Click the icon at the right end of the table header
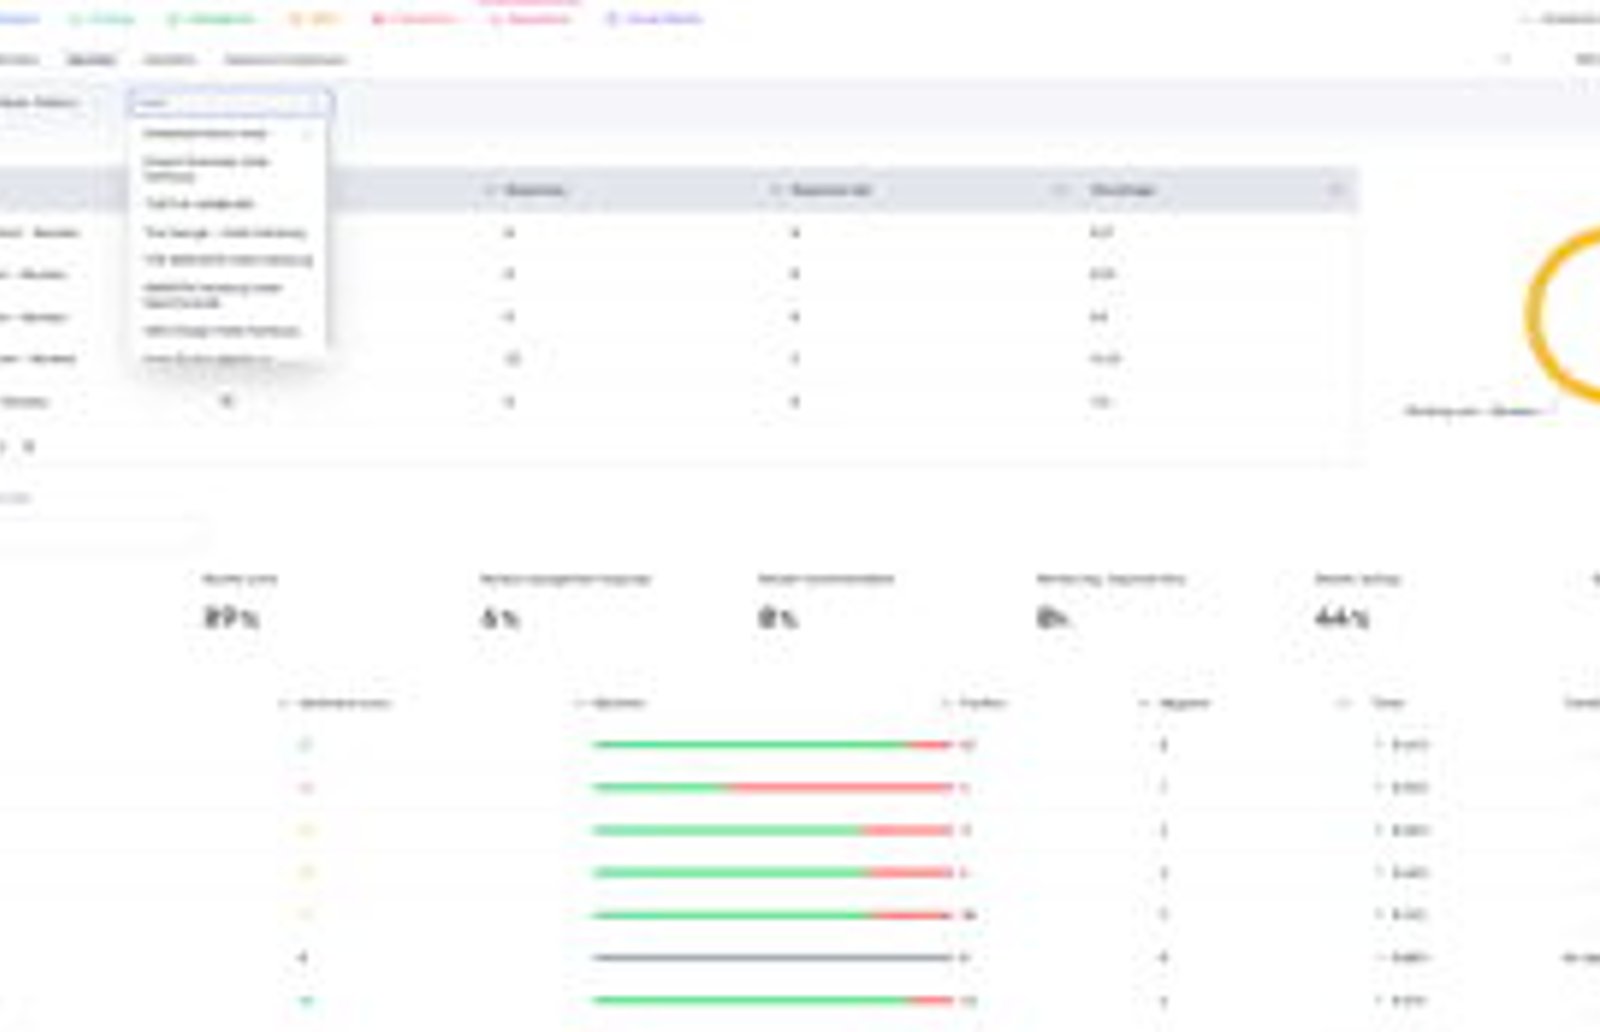 coord(1336,190)
